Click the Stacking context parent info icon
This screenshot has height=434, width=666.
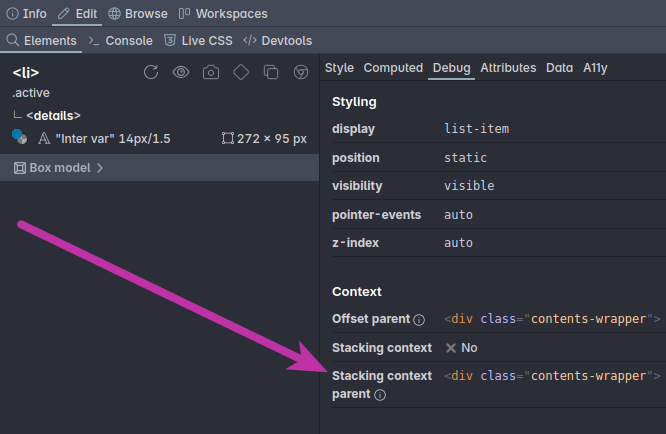tap(380, 395)
